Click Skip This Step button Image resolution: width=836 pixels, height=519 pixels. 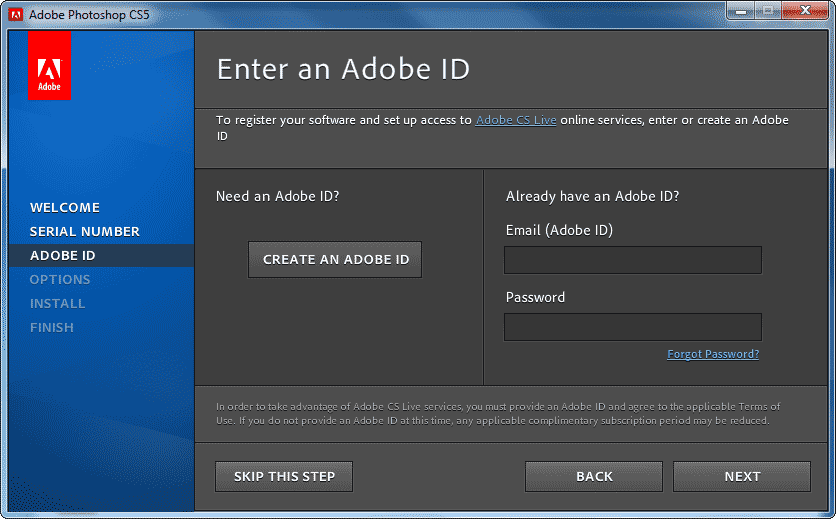tap(284, 476)
